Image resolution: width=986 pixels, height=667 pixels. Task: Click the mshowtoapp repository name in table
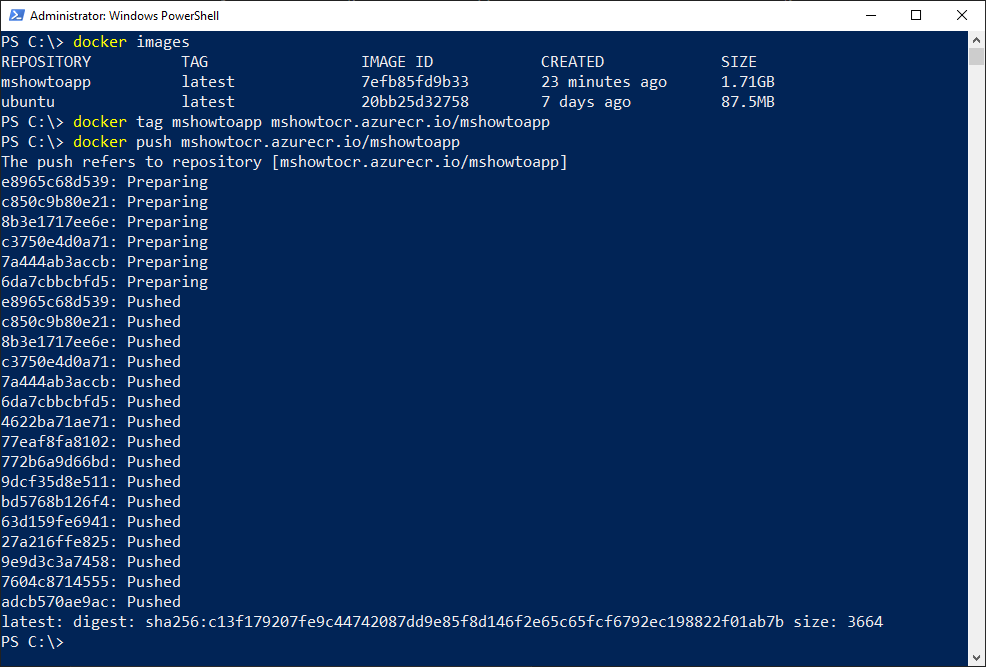(46, 82)
